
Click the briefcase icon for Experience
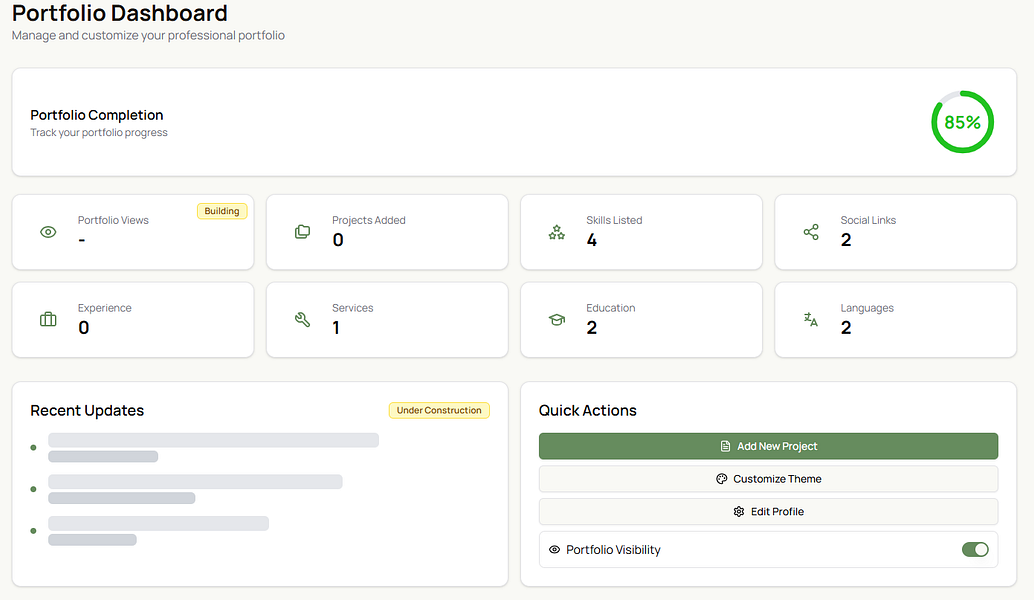click(x=48, y=320)
